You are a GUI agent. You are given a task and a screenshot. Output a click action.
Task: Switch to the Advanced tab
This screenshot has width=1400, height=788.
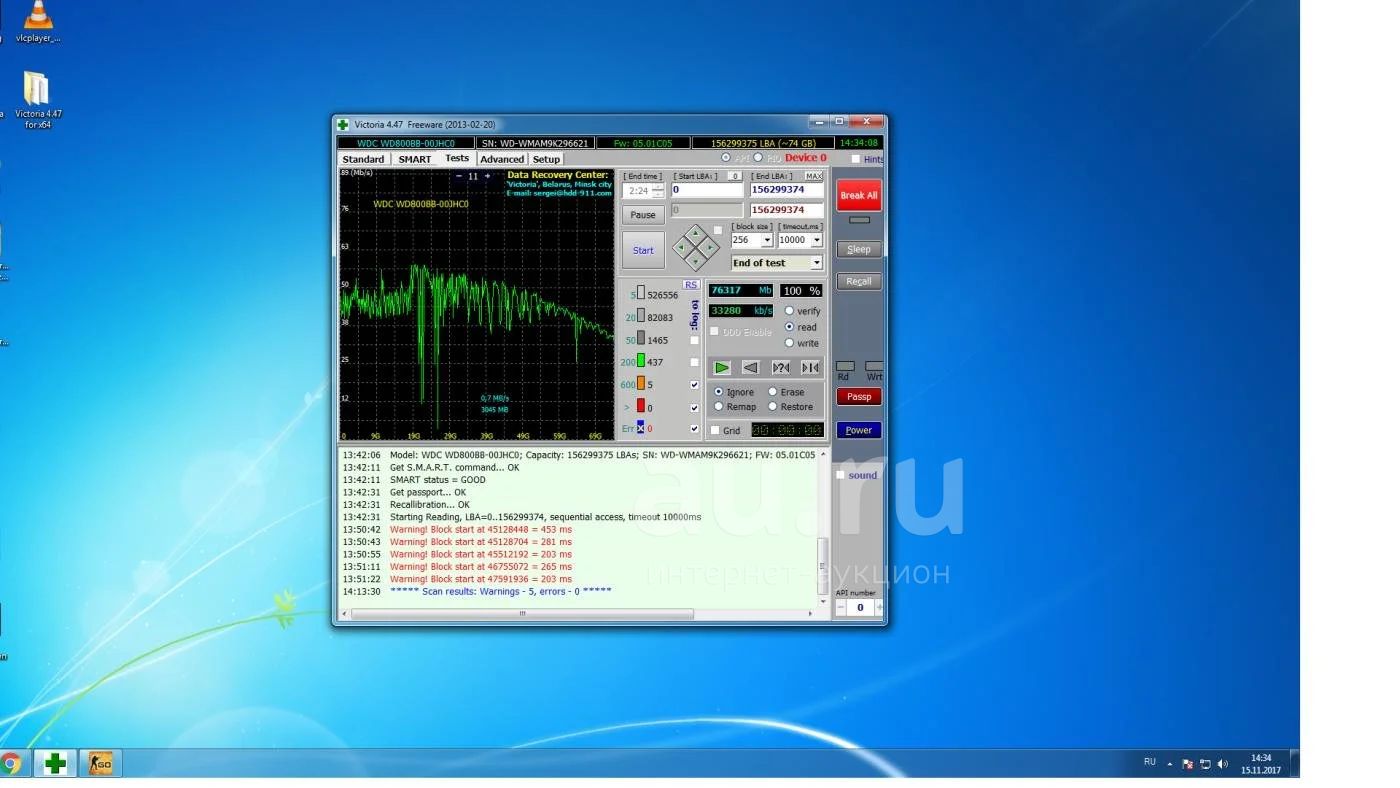click(x=502, y=159)
